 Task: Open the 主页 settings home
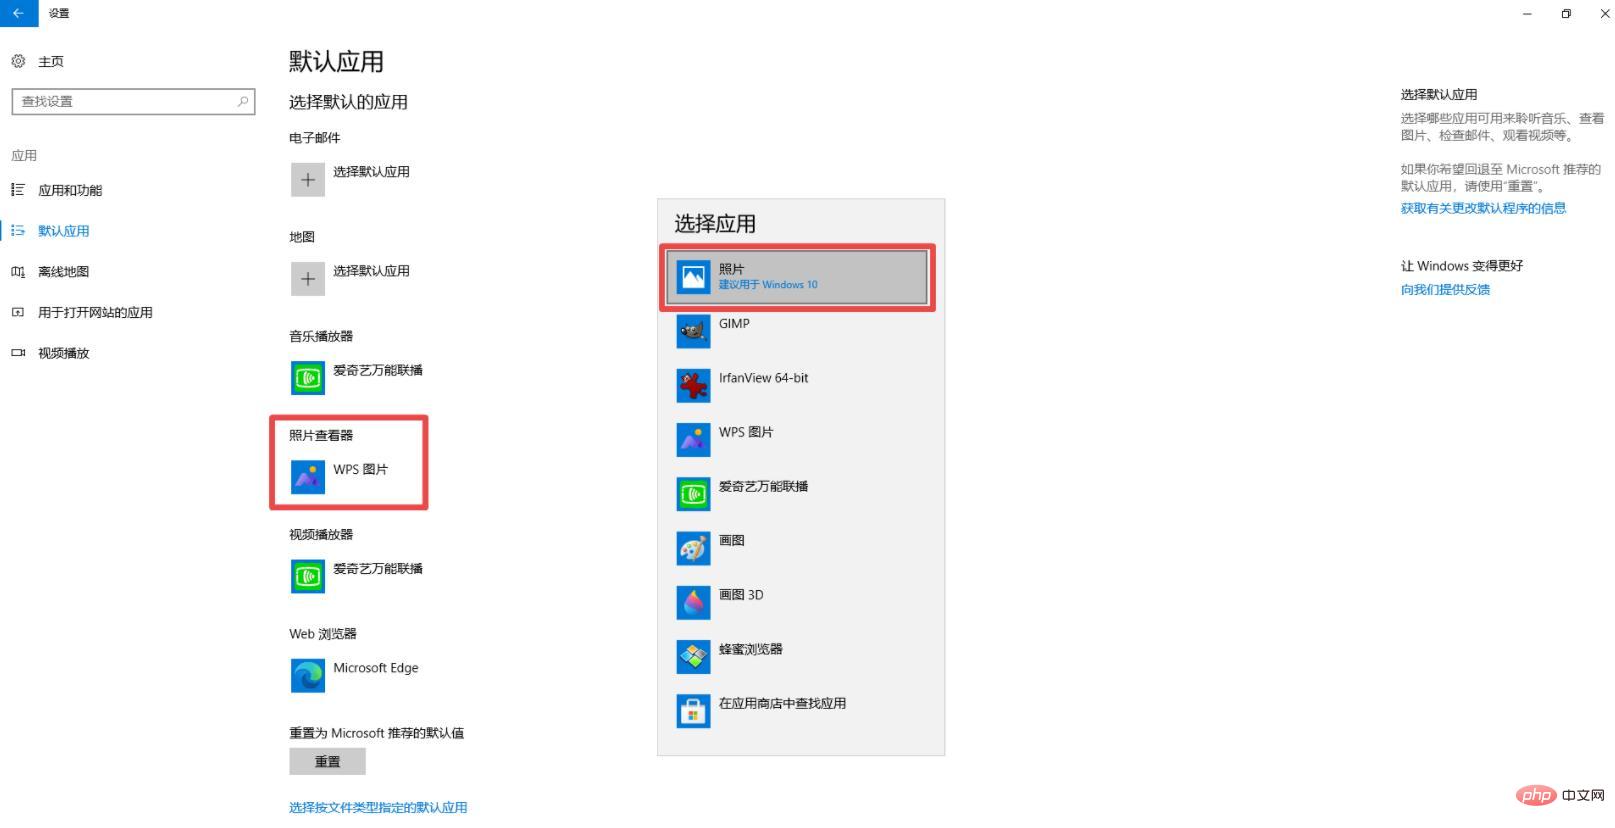51,61
